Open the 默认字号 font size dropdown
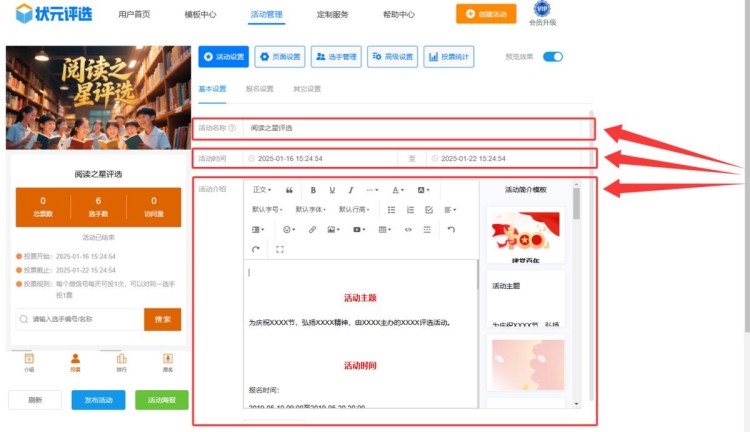Screen dimensions: 750x432 [267, 210]
